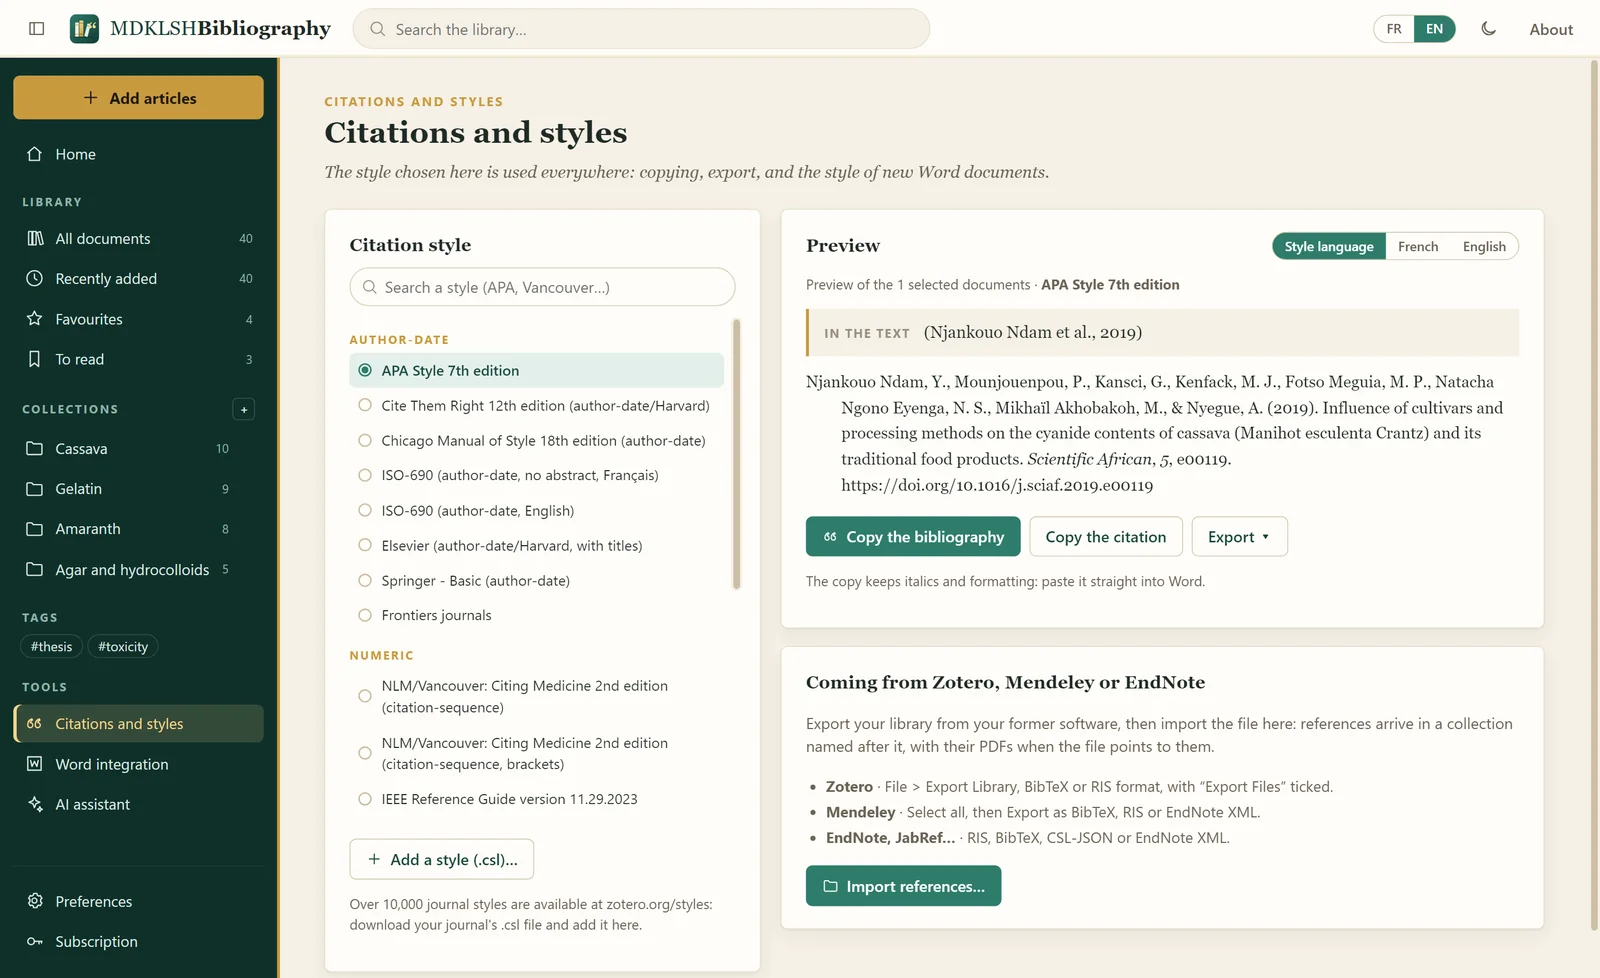Open Preferences gear entry
Screen dimensions: 1600x978
(x=138, y=901)
